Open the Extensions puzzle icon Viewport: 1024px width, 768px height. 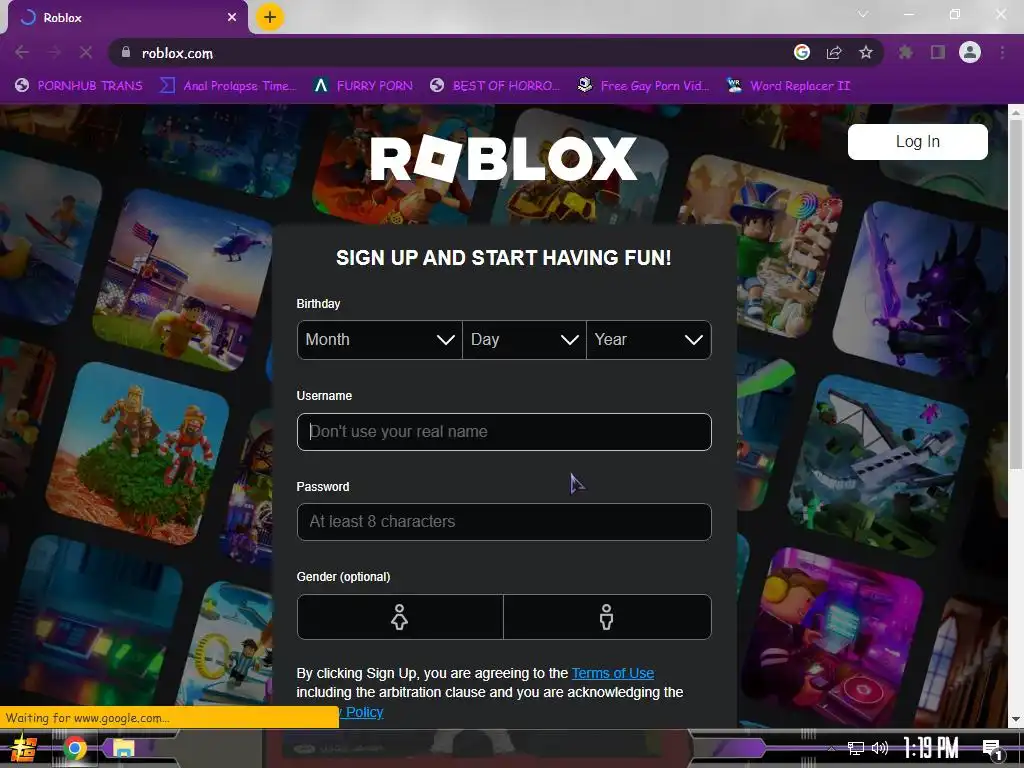906,52
